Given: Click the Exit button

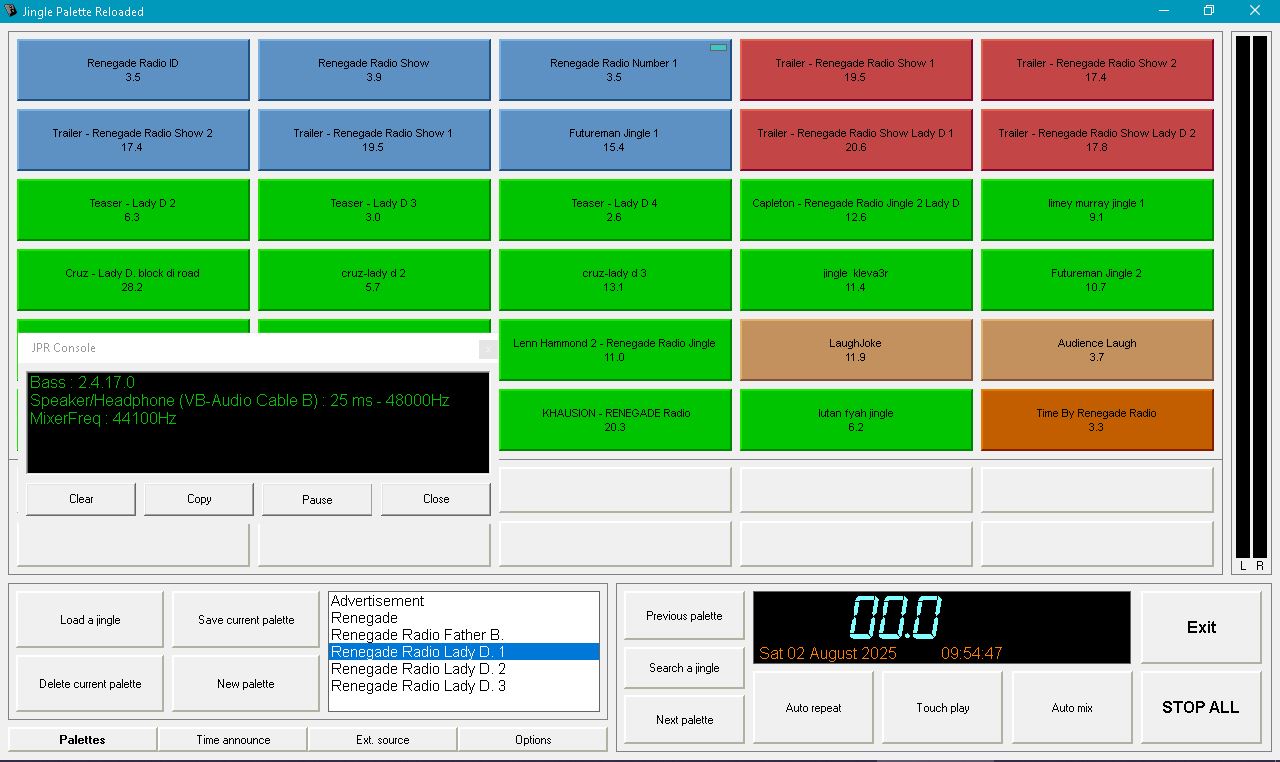Looking at the screenshot, I should click(1201, 627).
